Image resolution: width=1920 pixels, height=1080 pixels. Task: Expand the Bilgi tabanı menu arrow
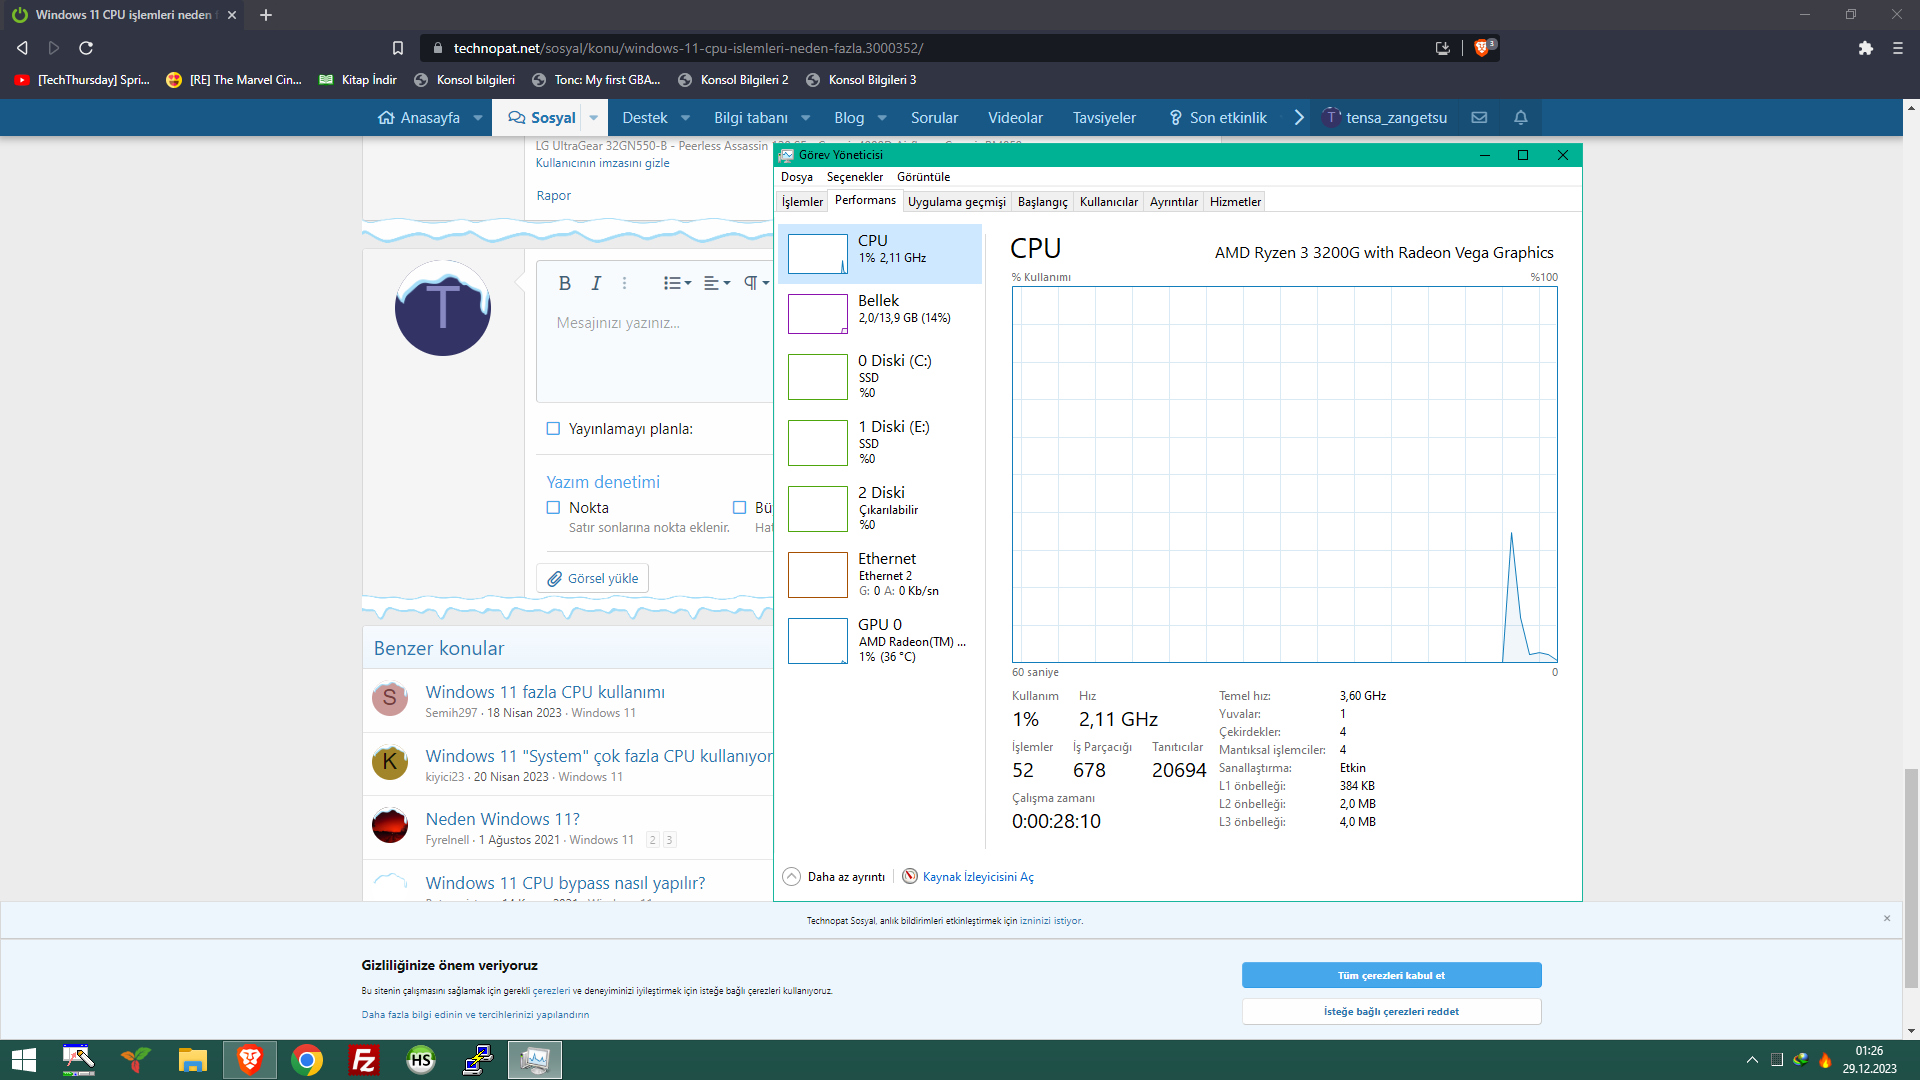tap(806, 118)
